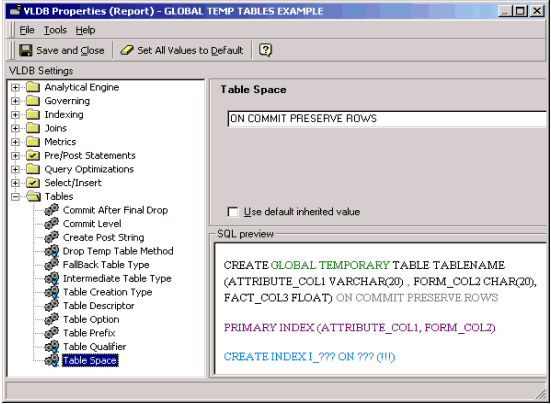Select the Drop Temp Table Method setting
551x404 pixels.
click(x=118, y=251)
